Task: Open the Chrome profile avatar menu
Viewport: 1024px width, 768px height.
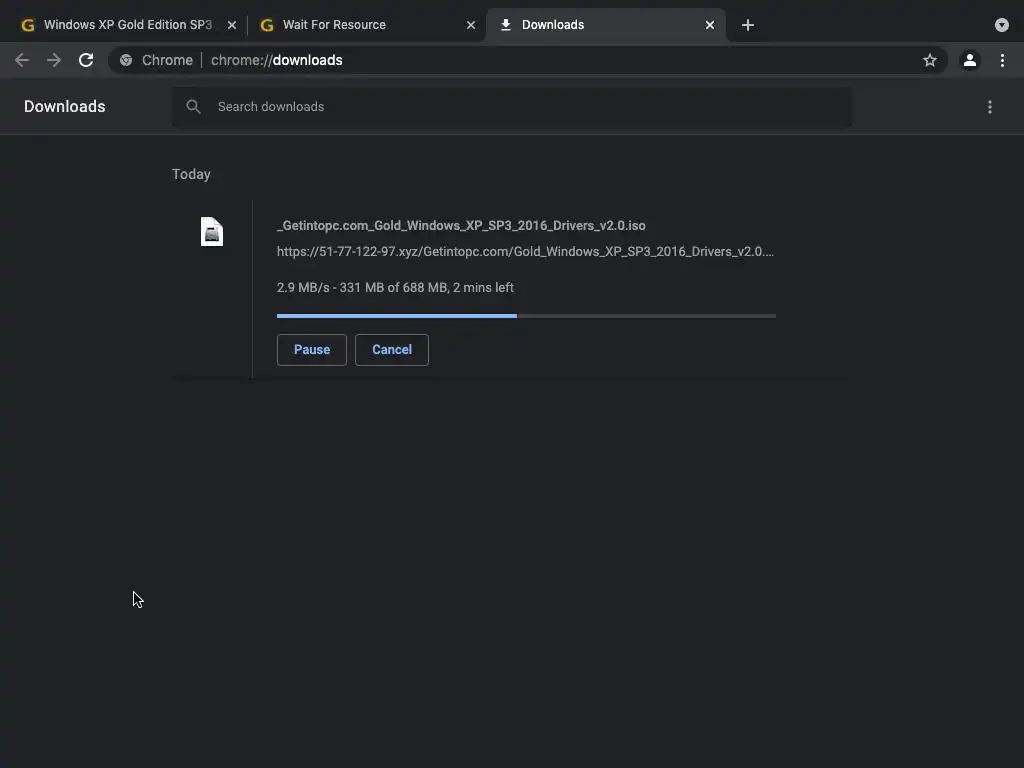Action: (969, 60)
